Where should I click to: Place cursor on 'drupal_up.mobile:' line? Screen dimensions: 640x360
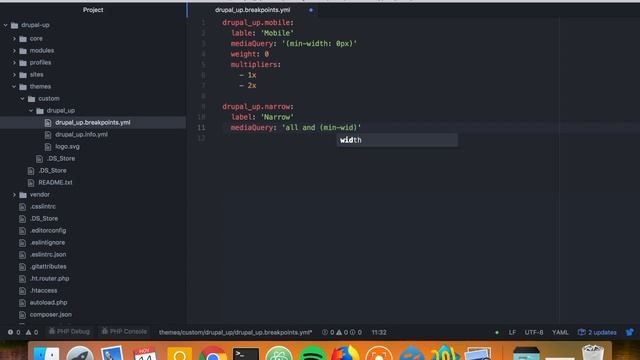258,22
